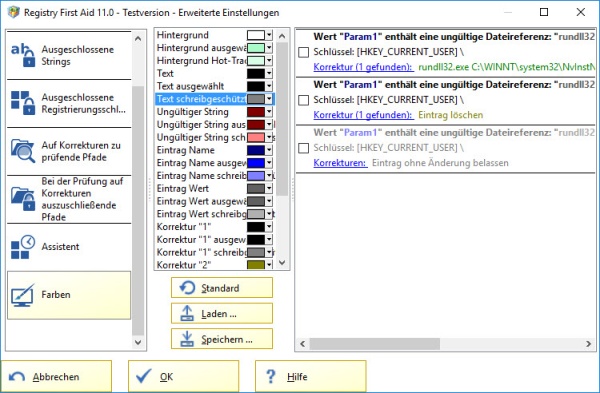600x393 pixels.
Task: Click the Laden ... button
Action: (x=222, y=313)
